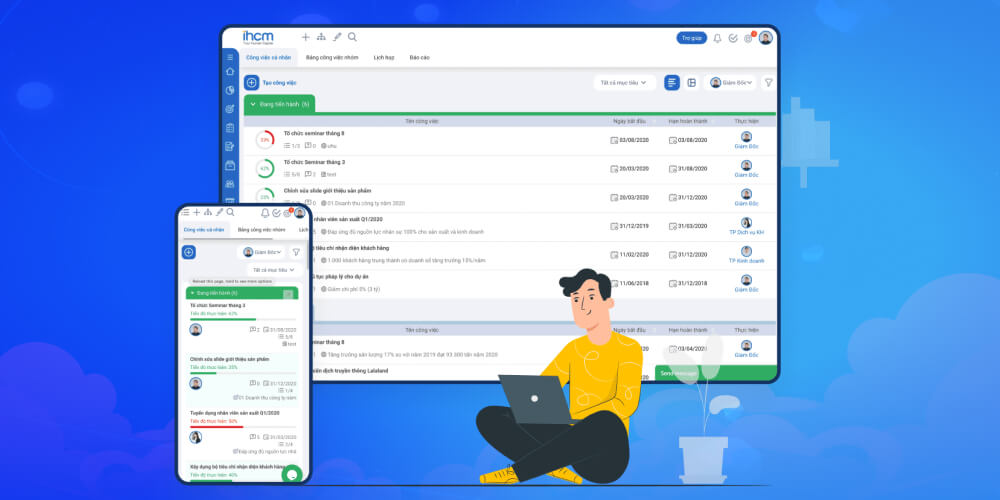Open search icon in mobile top bar
The image size is (1000, 500).
click(230, 212)
